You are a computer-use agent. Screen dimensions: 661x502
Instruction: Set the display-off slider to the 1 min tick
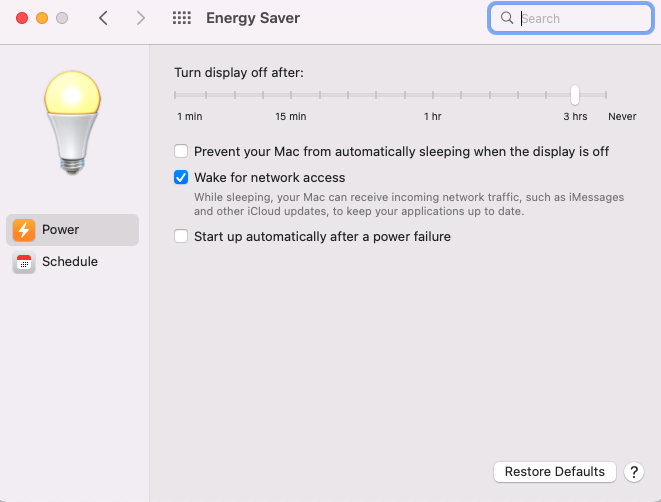click(x=175, y=95)
